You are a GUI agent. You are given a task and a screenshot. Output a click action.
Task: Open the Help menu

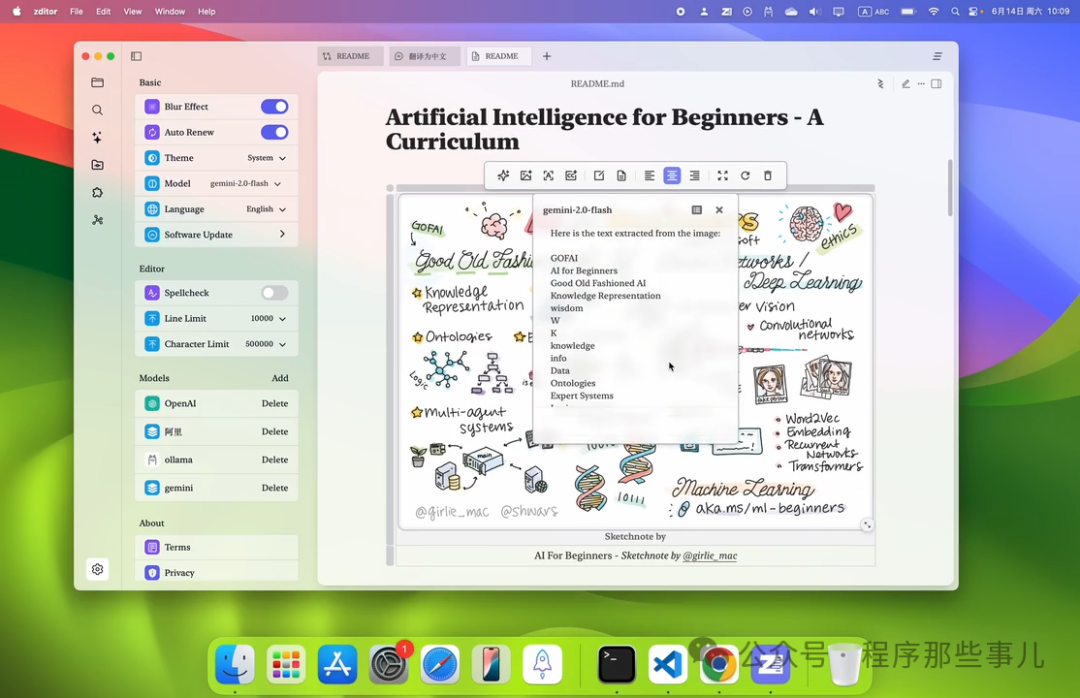[207, 11]
